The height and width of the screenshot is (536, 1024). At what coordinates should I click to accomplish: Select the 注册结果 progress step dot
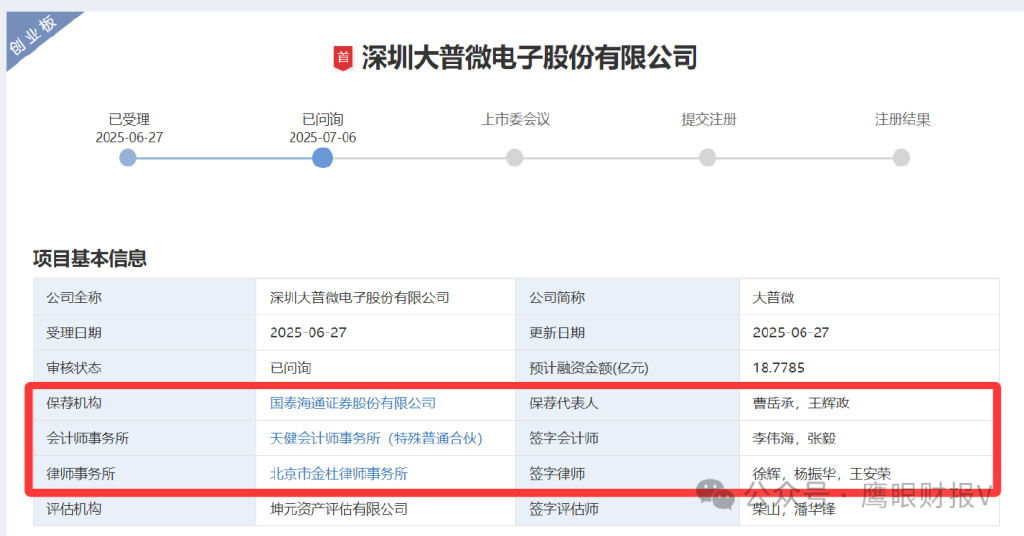click(901, 157)
